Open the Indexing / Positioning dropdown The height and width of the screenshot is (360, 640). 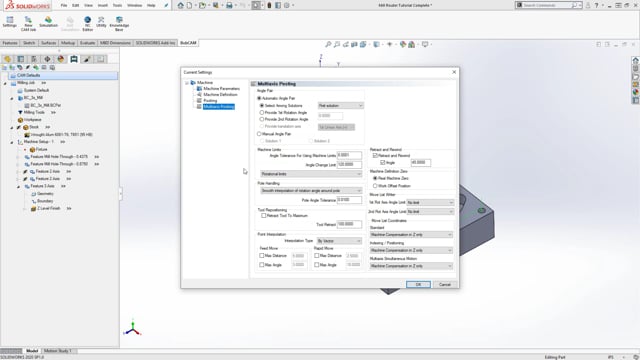pos(411,250)
